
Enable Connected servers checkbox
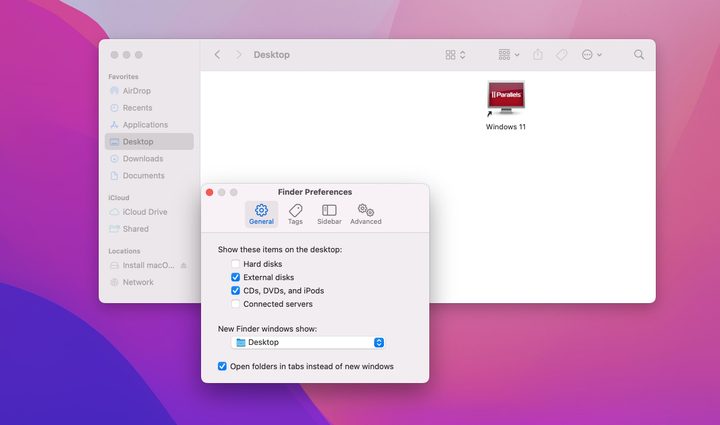[x=236, y=304]
